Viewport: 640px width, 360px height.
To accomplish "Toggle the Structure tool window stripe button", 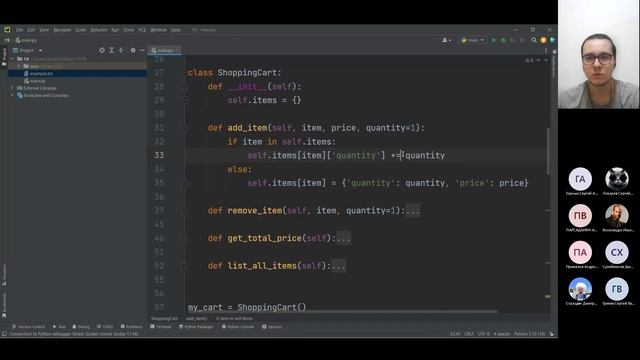I will point(4,276).
